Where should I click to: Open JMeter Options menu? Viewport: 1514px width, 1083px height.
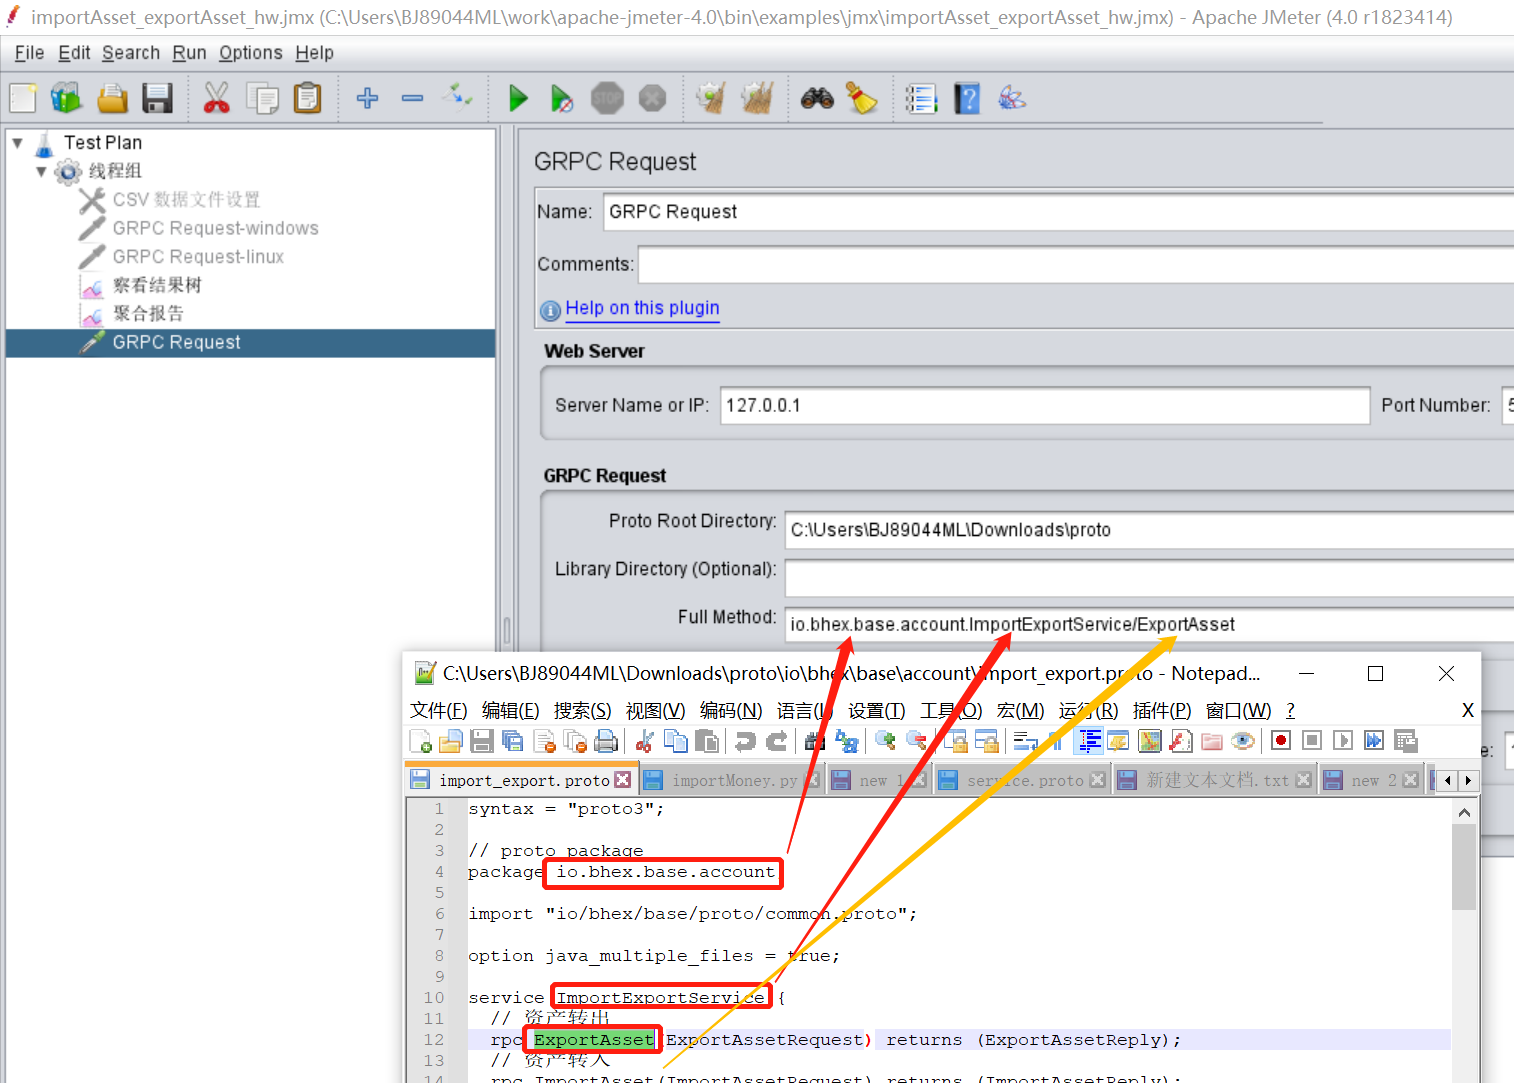point(251,53)
